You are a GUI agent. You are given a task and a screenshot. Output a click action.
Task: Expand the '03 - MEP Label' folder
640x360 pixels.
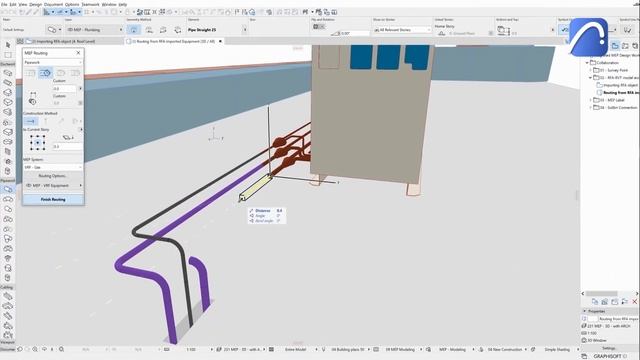591,100
